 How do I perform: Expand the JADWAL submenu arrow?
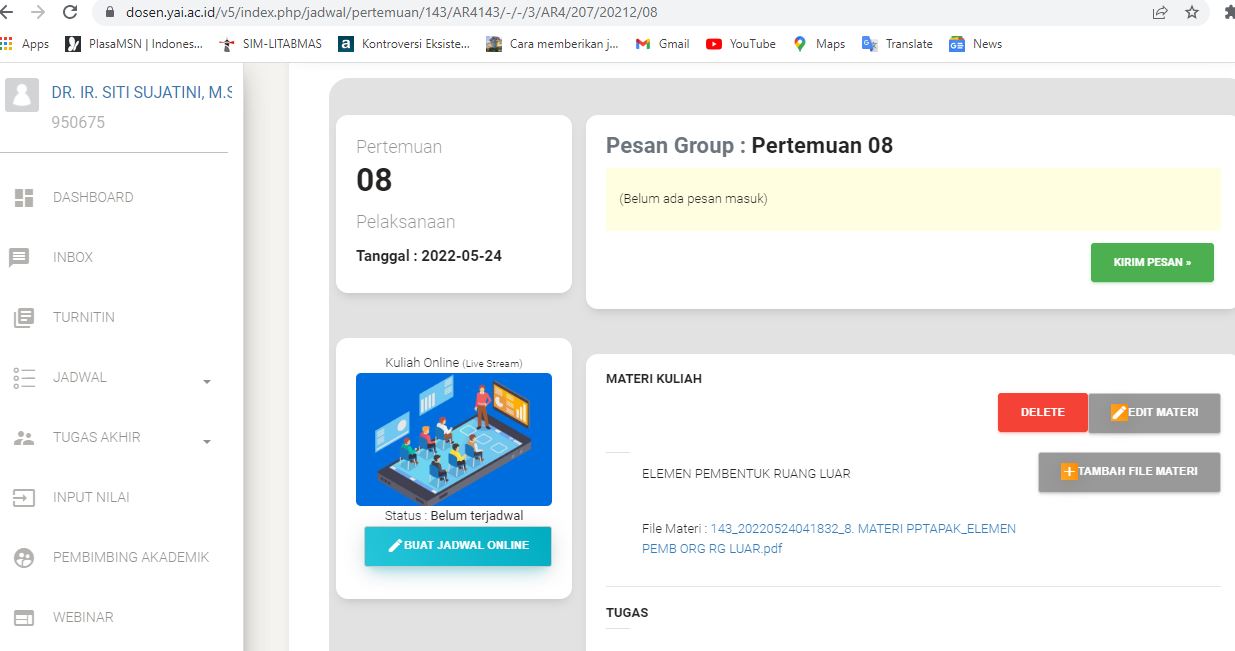click(207, 382)
